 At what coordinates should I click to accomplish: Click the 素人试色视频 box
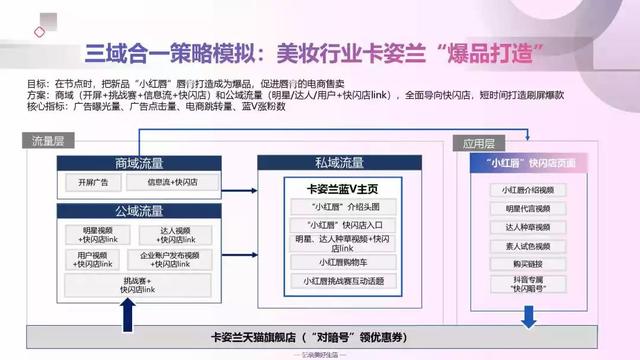[528, 246]
